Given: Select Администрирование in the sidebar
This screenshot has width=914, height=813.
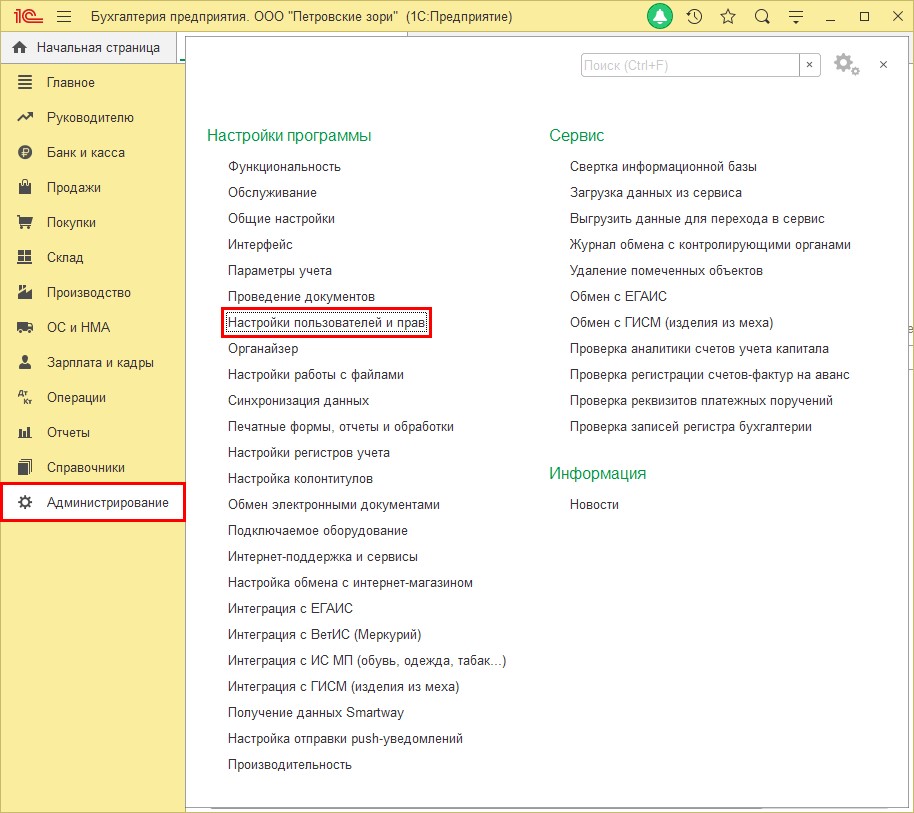Looking at the screenshot, I should [93, 502].
